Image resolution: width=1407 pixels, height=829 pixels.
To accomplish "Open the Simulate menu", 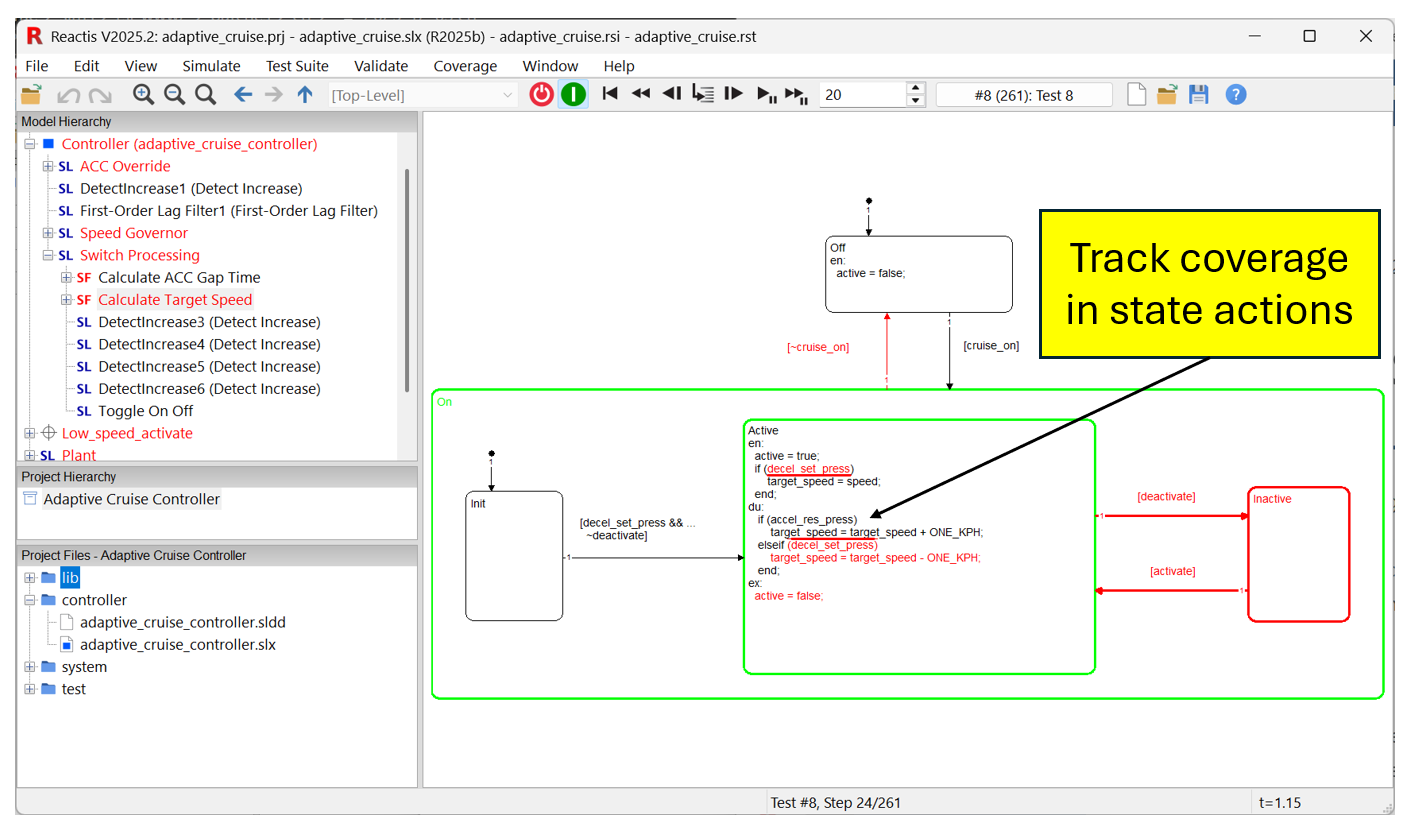I will click(x=211, y=66).
